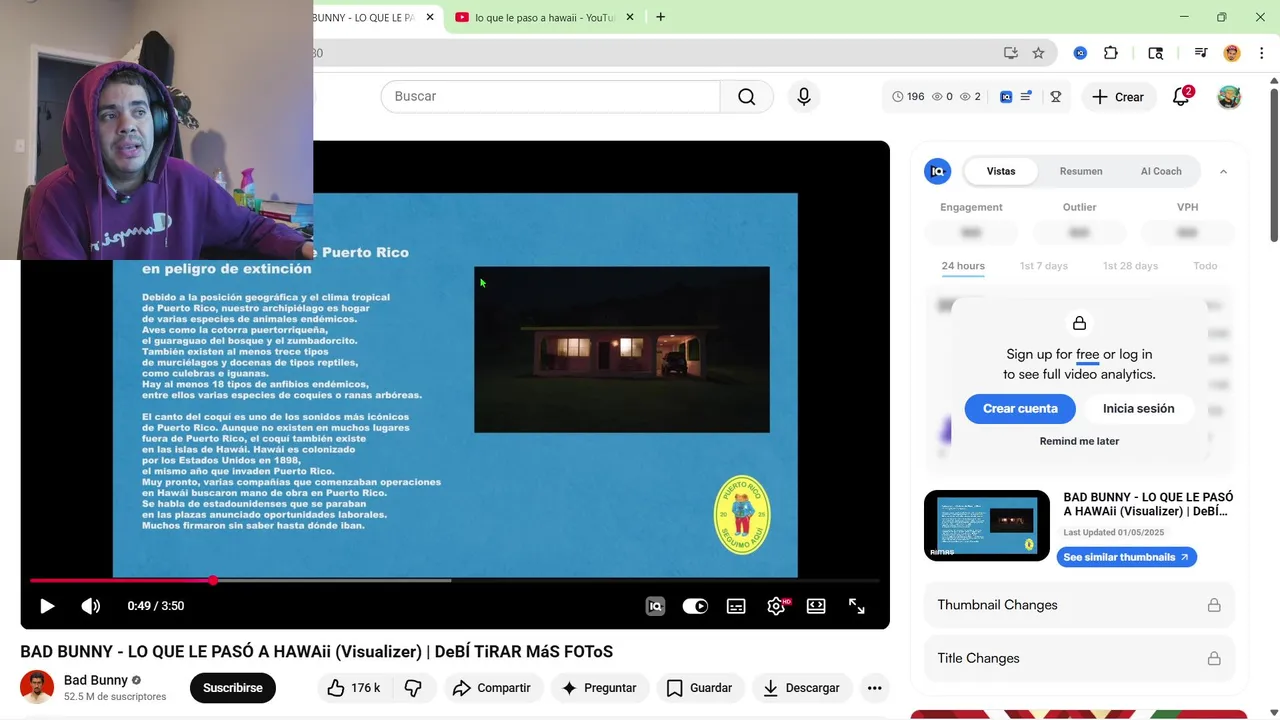Click See similar thumbnails link
Screen dimensions: 1280x720
[1126, 557]
